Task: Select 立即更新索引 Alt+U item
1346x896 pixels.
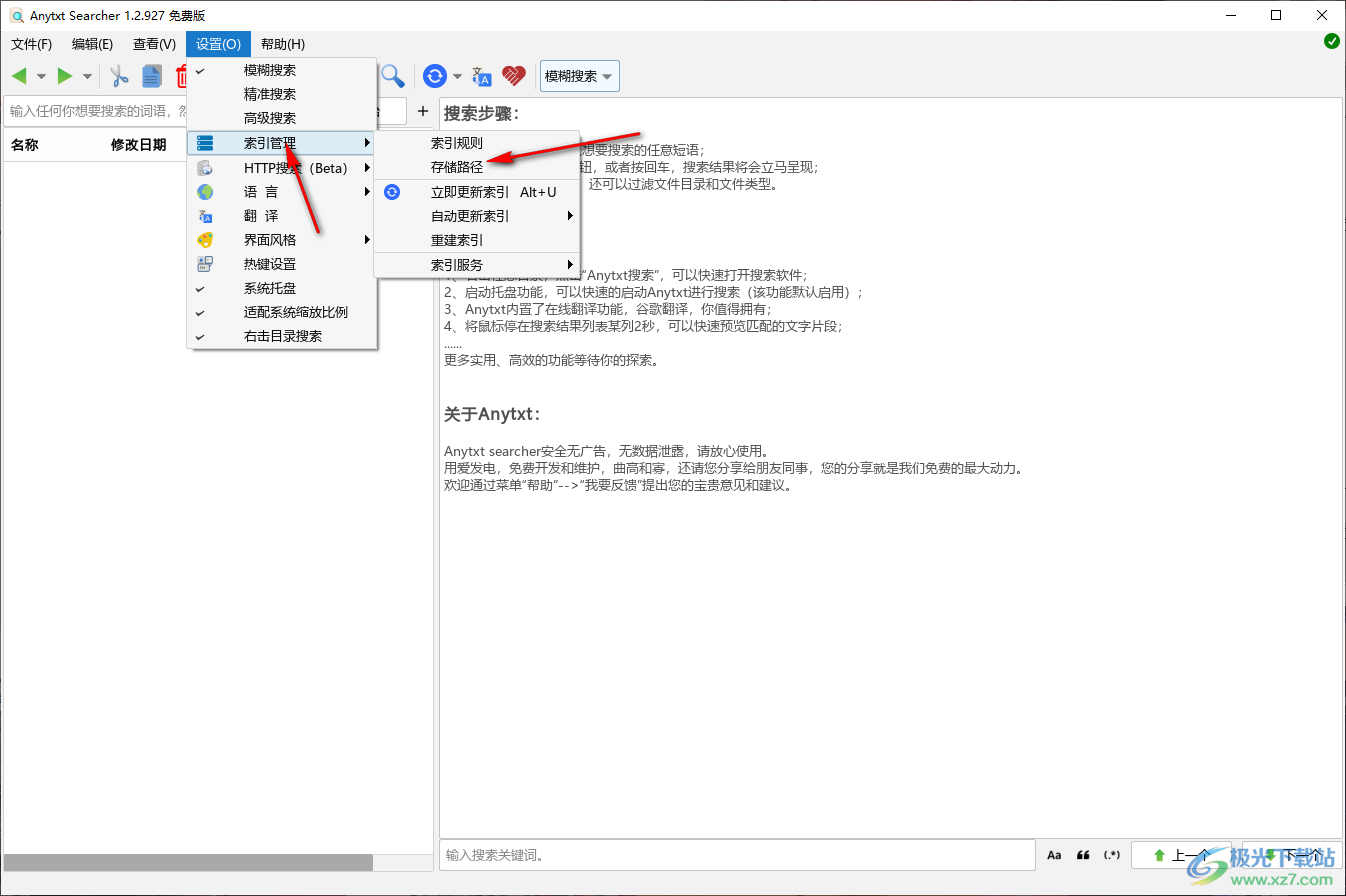Action: 477,192
